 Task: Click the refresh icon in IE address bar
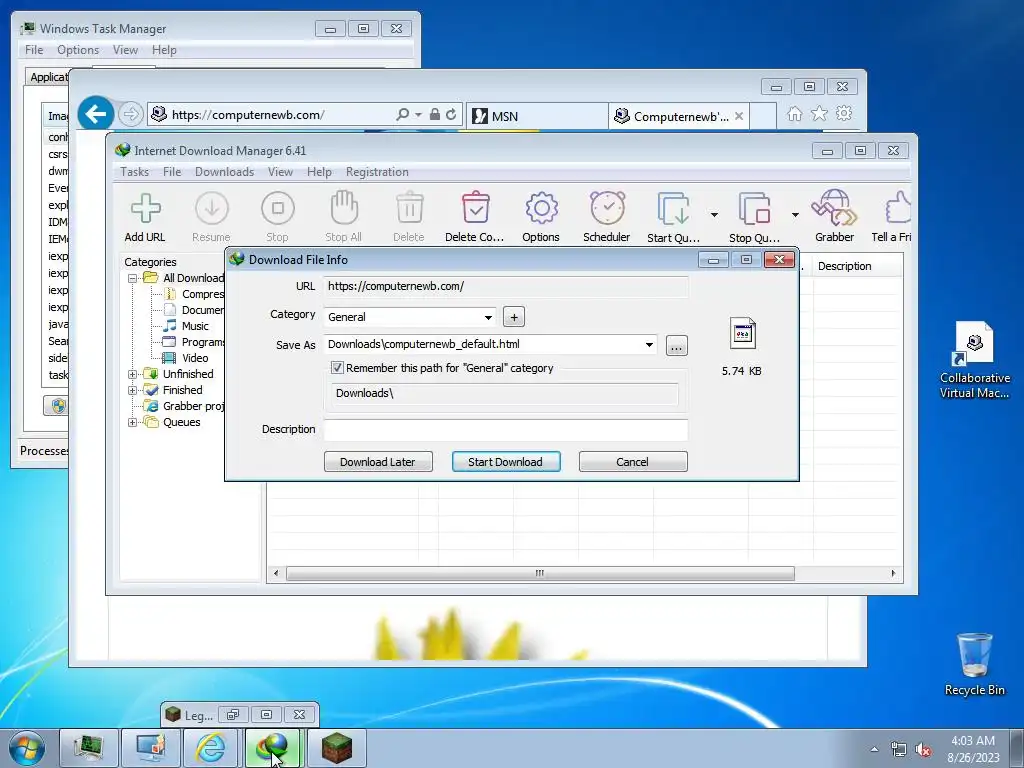451,114
